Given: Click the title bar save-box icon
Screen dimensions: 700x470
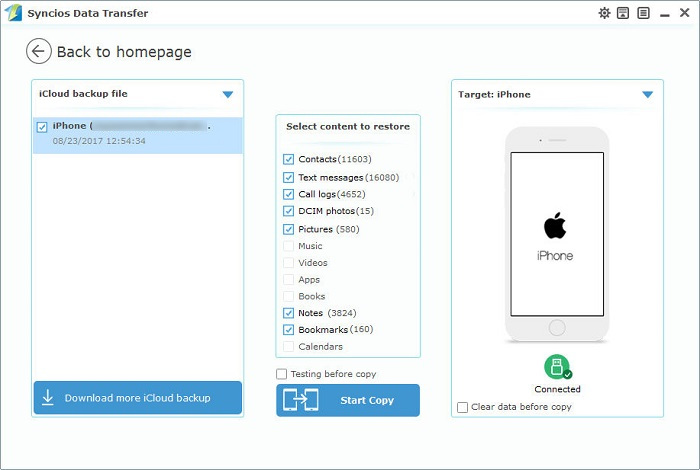Looking at the screenshot, I should (x=623, y=13).
